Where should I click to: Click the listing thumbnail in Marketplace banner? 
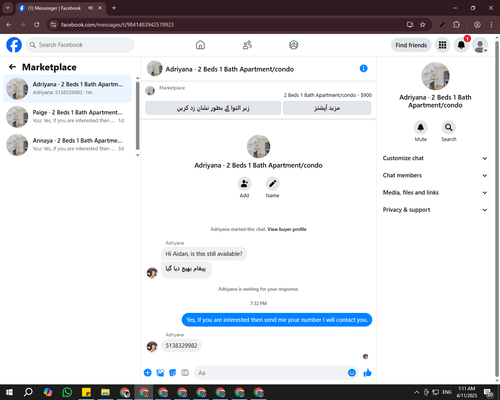pyautogui.click(x=150, y=90)
